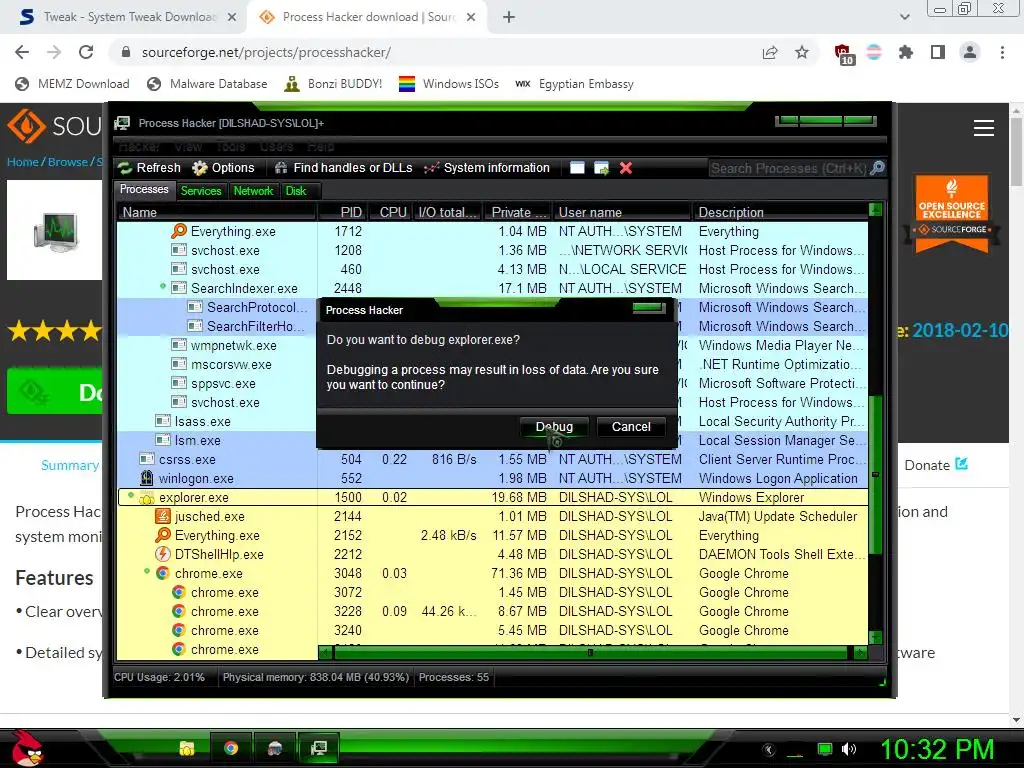Click the Process Hacker taskbar icon
The image size is (1024, 768).
tap(319, 748)
